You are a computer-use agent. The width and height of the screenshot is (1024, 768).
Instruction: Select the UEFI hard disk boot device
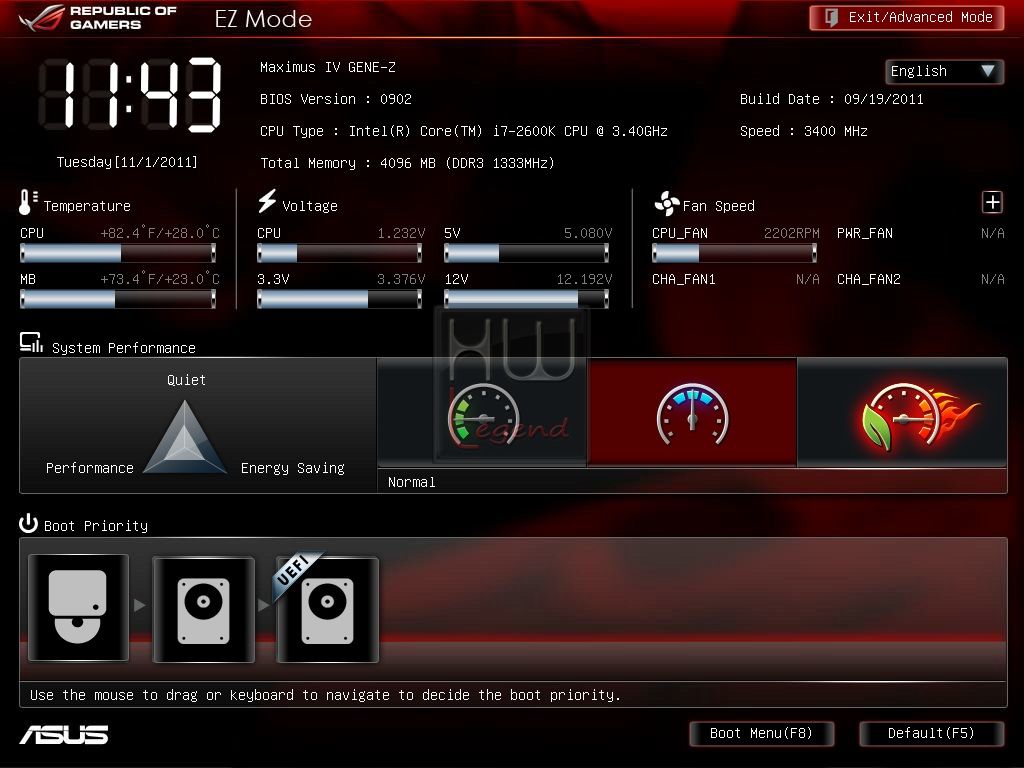[328, 609]
